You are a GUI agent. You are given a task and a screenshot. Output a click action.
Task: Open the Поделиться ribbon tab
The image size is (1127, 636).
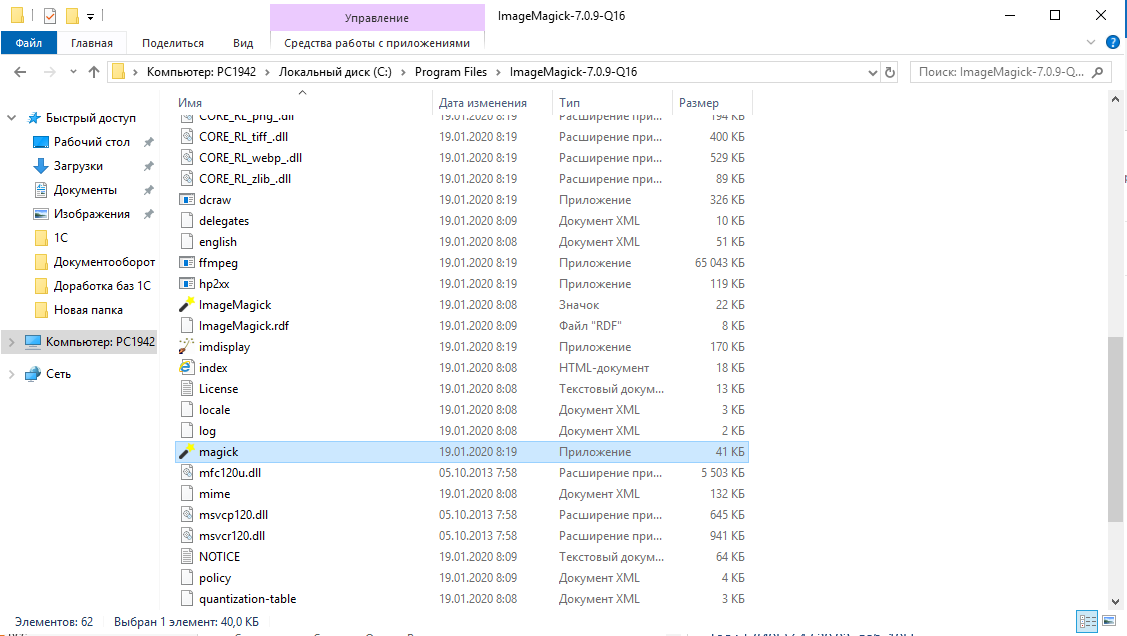[x=172, y=43]
